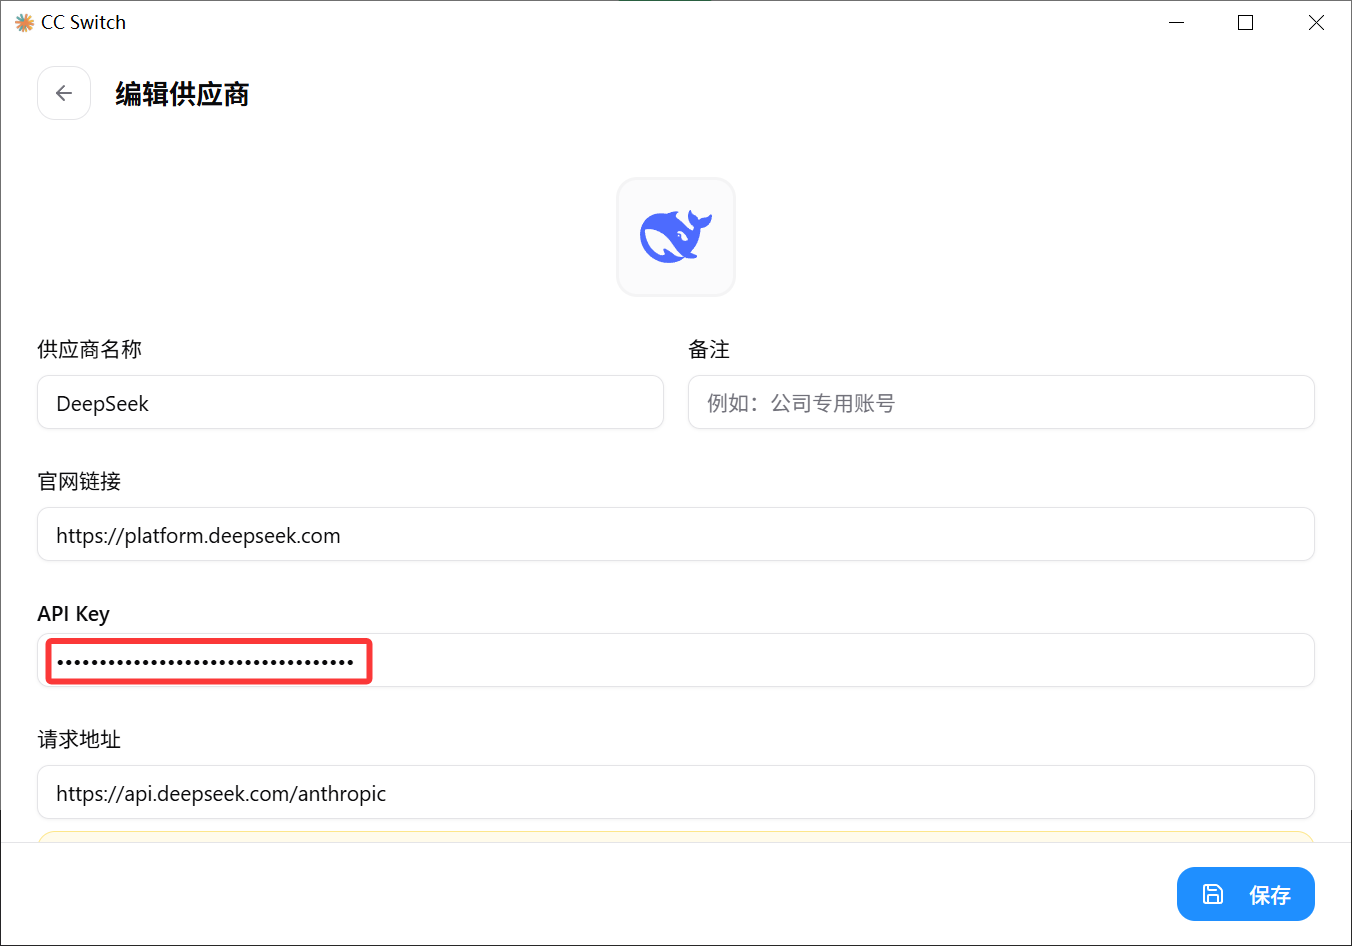Click the 官网链接 label
Screen dimensions: 1352x946
click(x=79, y=481)
